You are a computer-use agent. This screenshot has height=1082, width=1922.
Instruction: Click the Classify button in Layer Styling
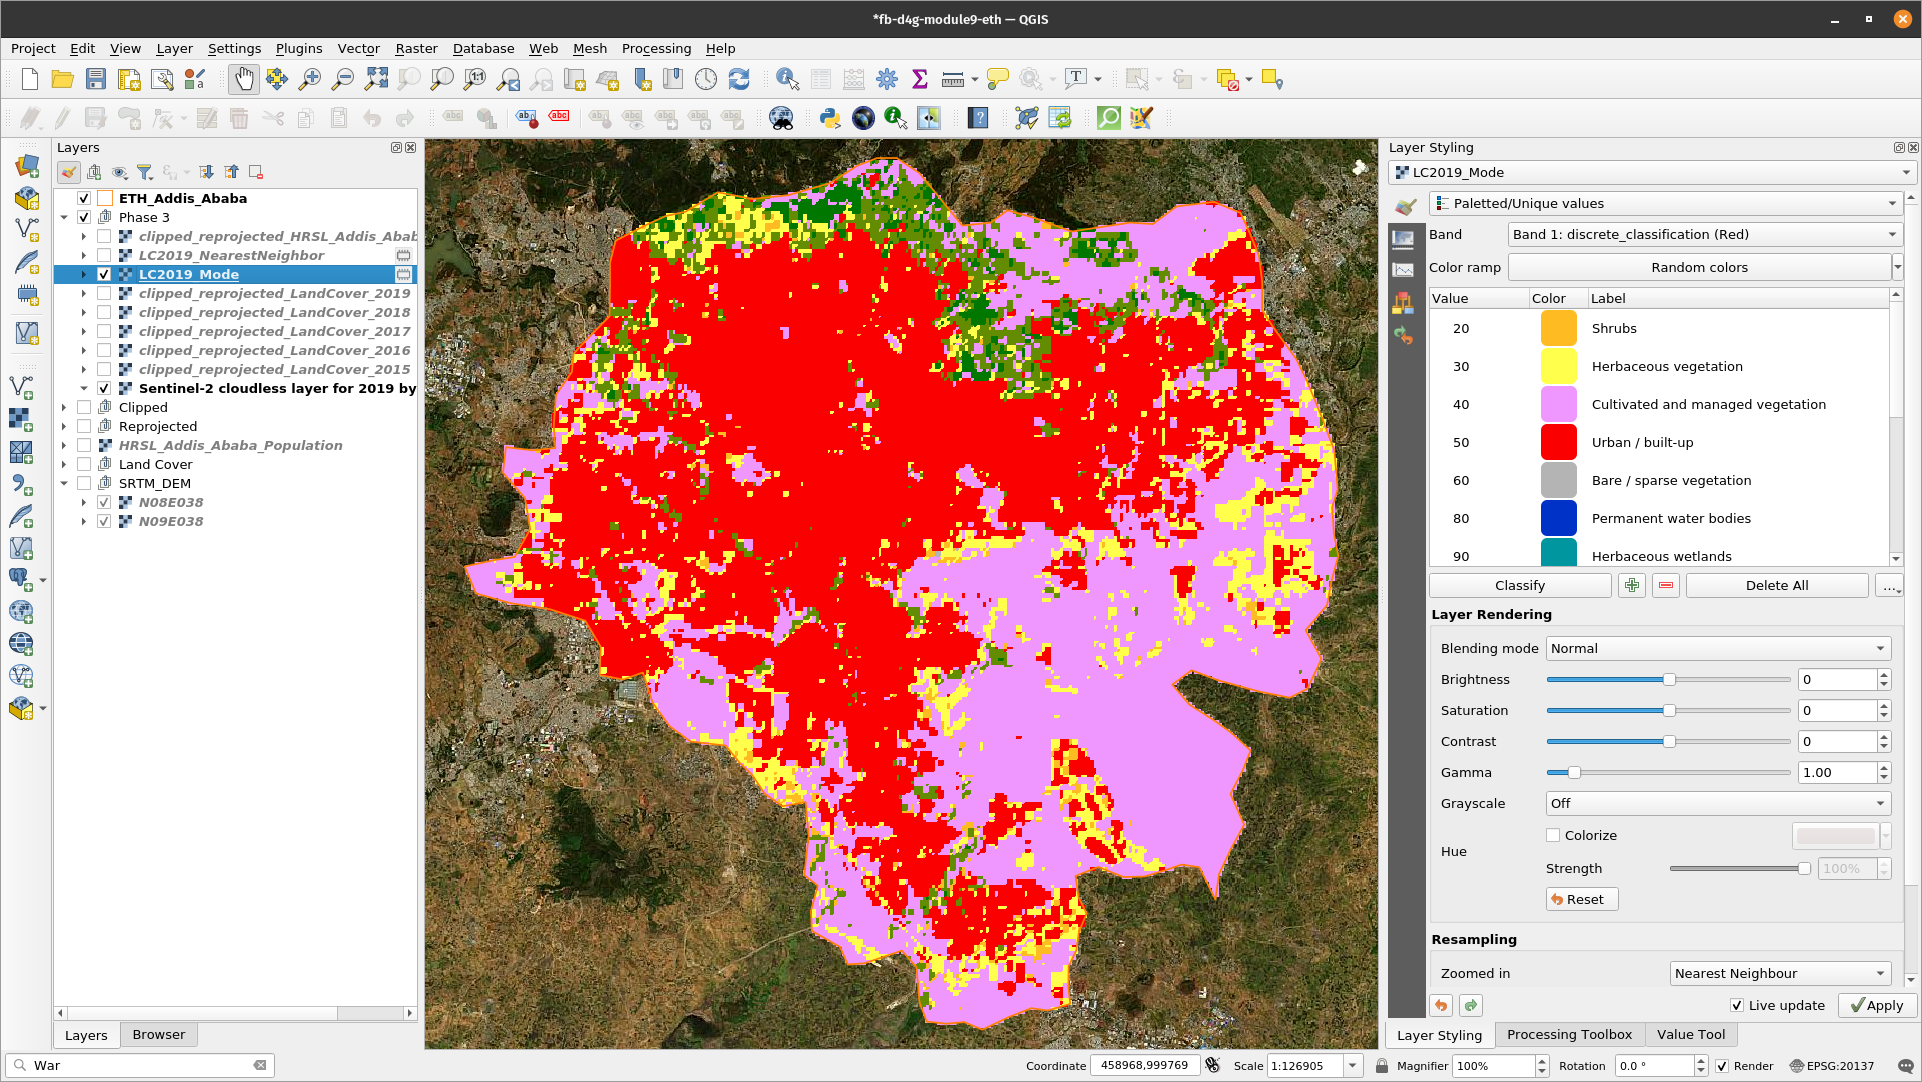click(x=1518, y=585)
